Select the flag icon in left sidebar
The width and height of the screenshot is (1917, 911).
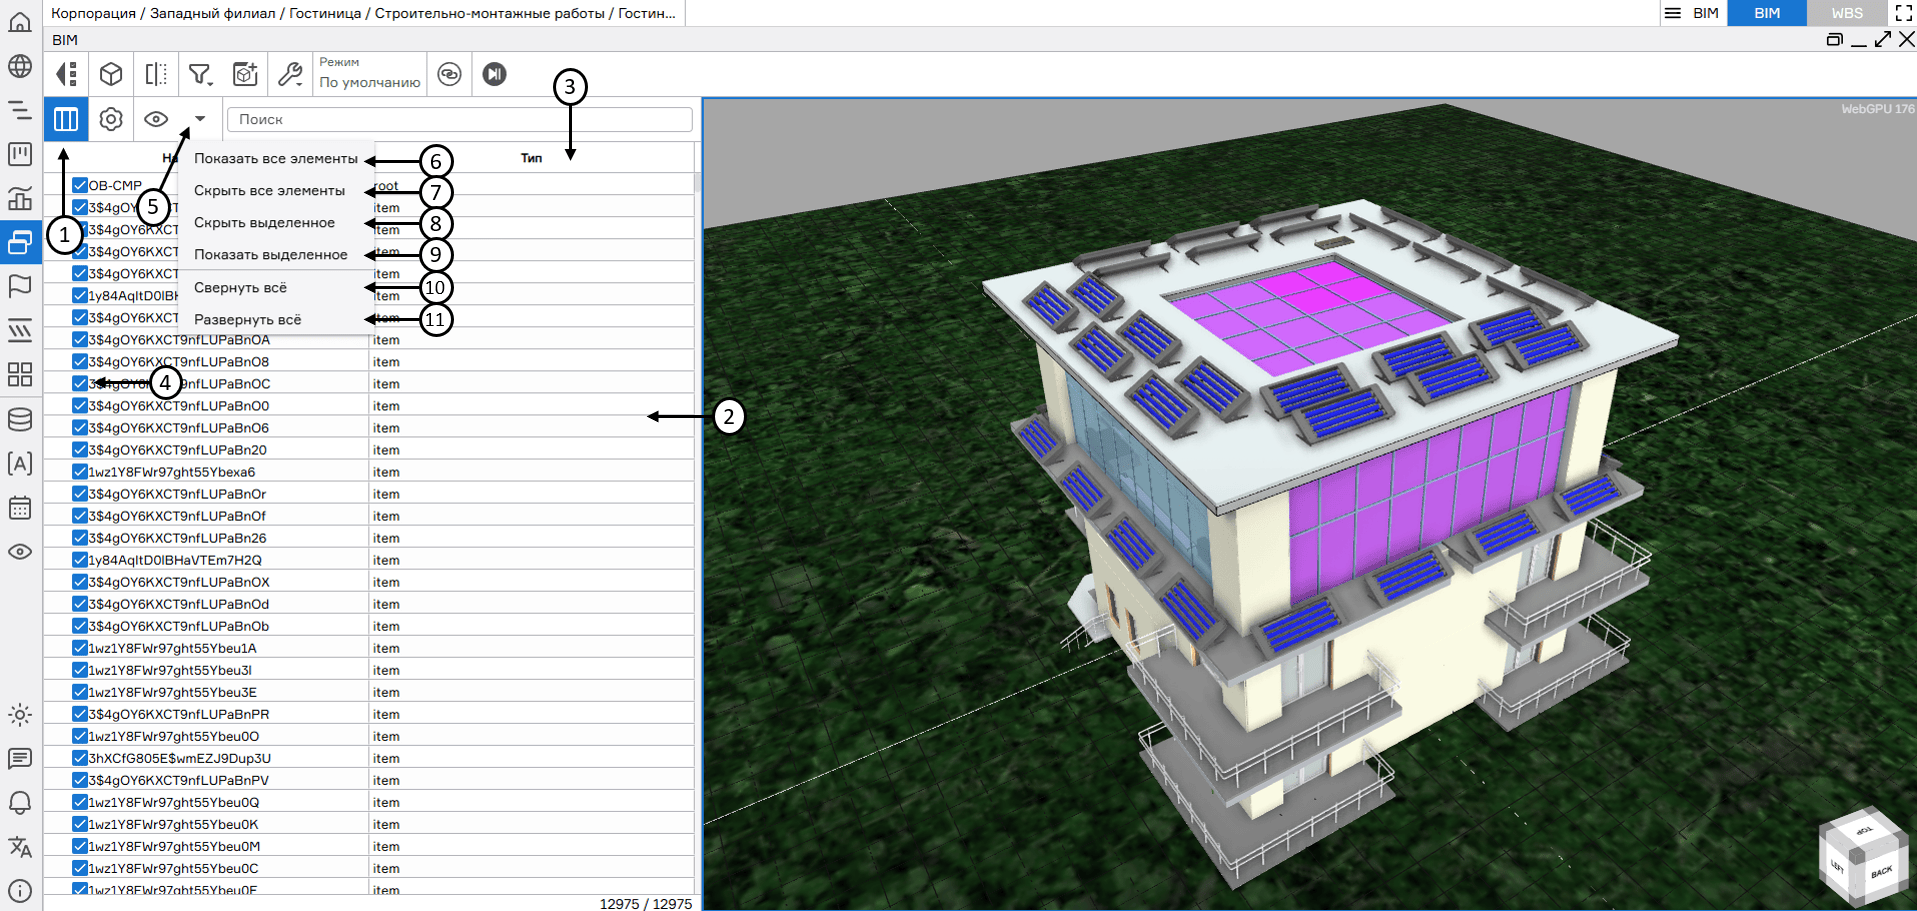click(x=20, y=286)
